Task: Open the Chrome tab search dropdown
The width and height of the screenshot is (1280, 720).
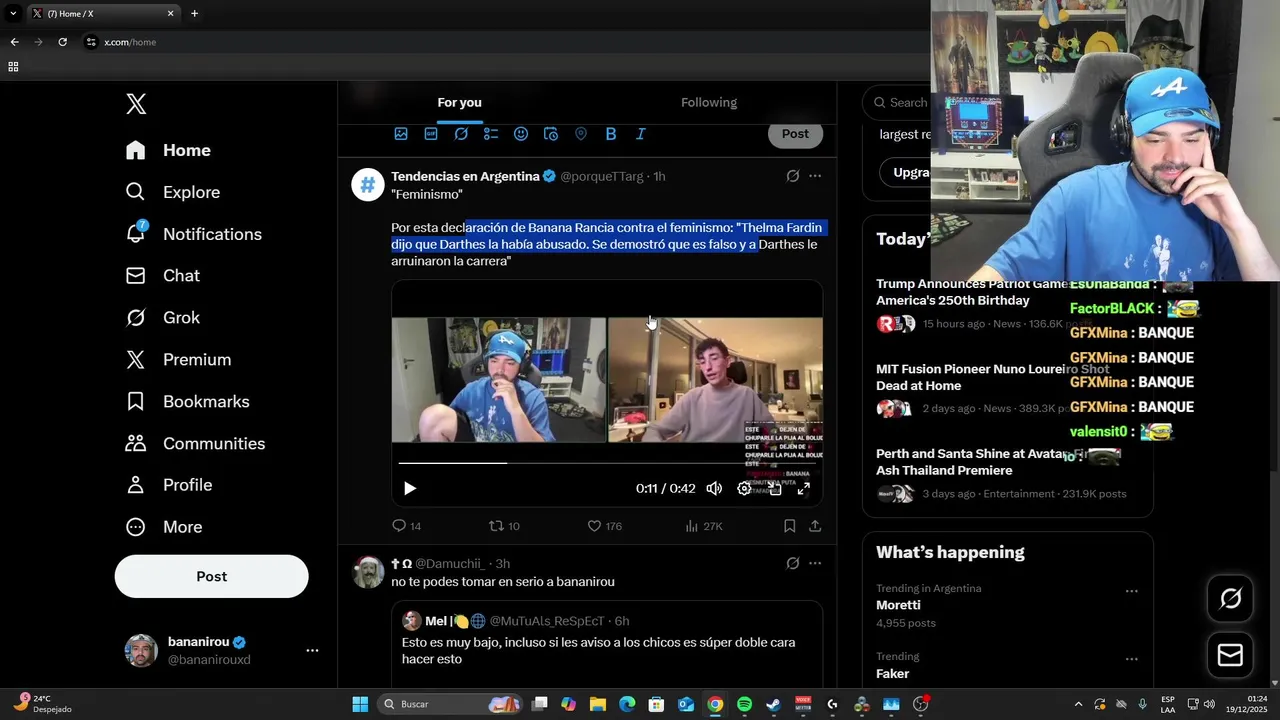Action: pyautogui.click(x=13, y=13)
